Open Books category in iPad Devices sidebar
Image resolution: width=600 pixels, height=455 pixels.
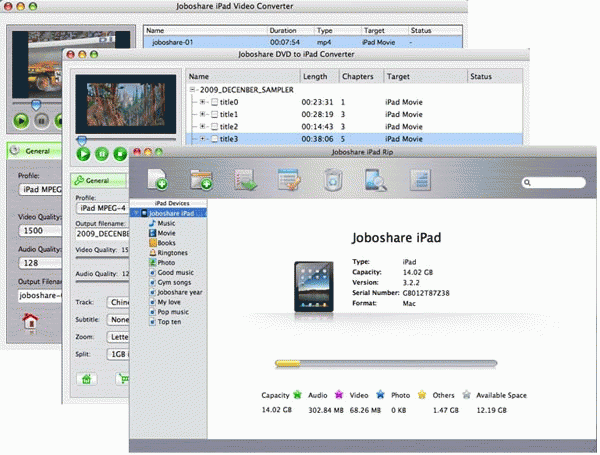166,243
